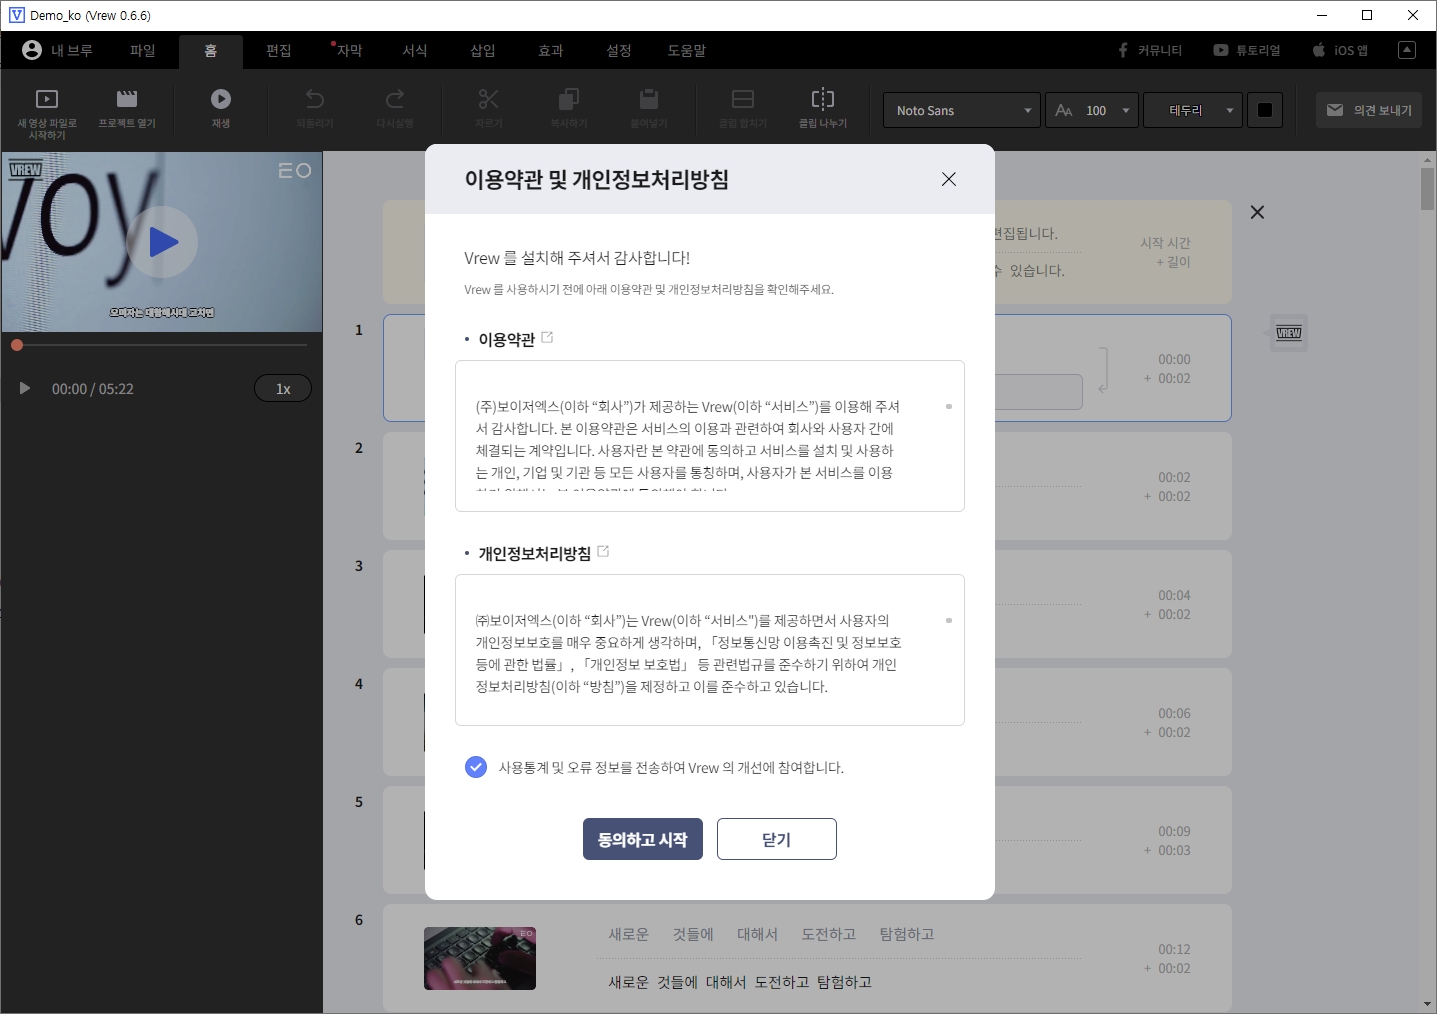Click the 시작 시간 header label
The width and height of the screenshot is (1437, 1014).
coord(1165,243)
